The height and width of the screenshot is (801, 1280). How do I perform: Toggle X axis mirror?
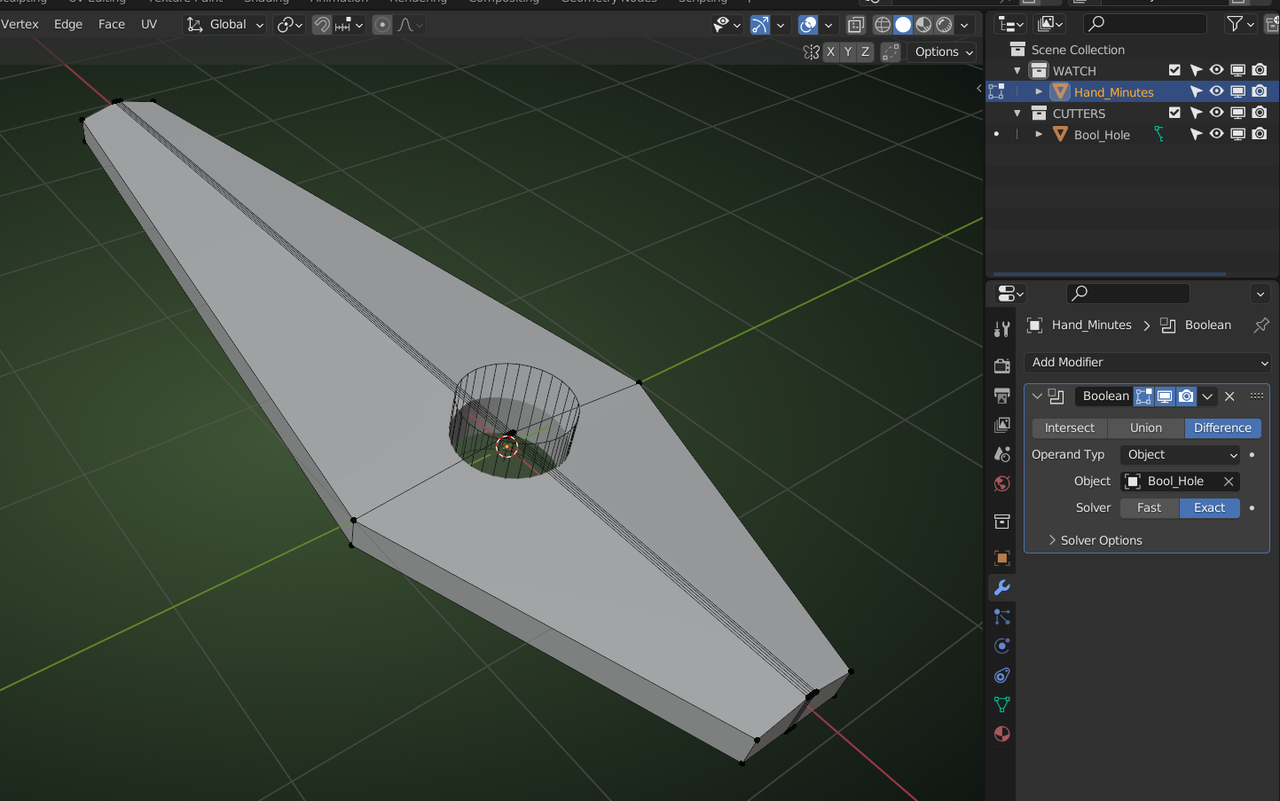coord(831,52)
